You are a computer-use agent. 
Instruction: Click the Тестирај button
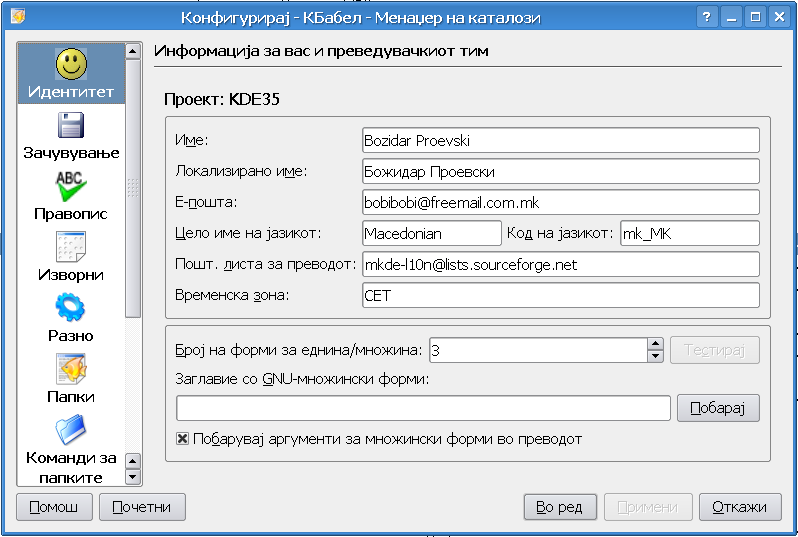click(x=715, y=350)
